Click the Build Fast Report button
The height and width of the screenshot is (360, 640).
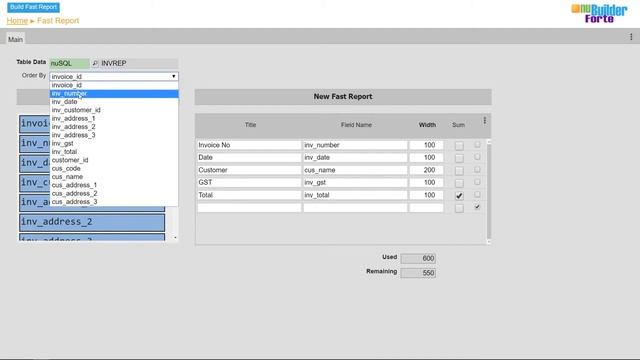(x=33, y=7)
